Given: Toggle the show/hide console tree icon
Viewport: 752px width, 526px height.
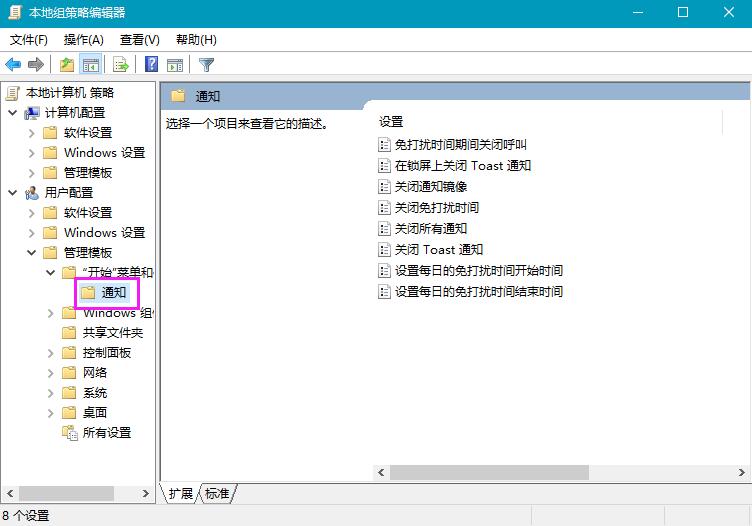Looking at the screenshot, I should pyautogui.click(x=91, y=64).
